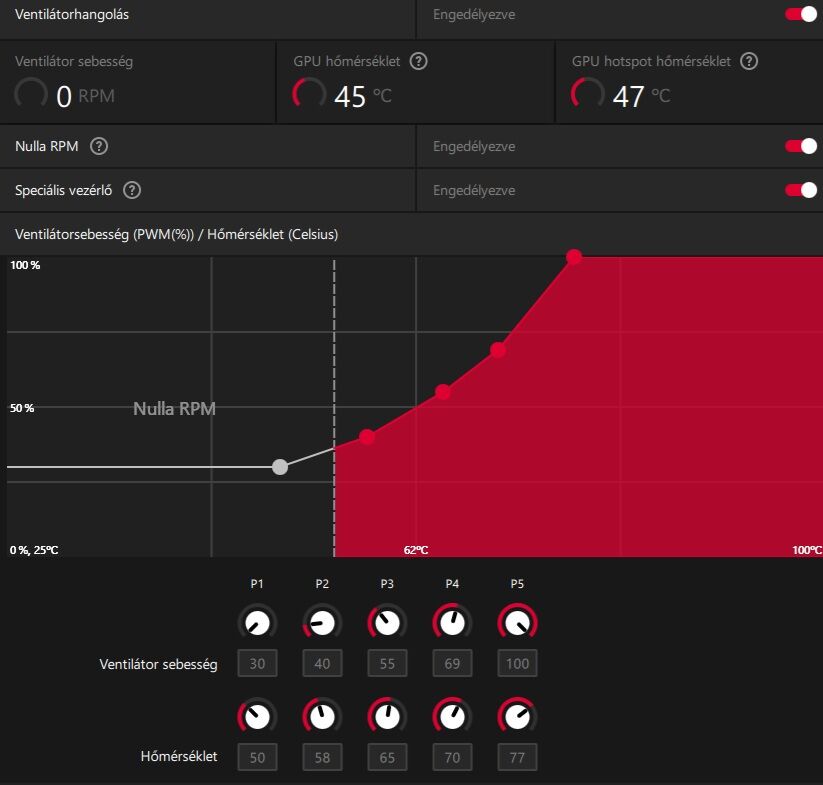823x785 pixels.
Task: Disable the Ventilátorhangolás toggle
Action: click(801, 14)
